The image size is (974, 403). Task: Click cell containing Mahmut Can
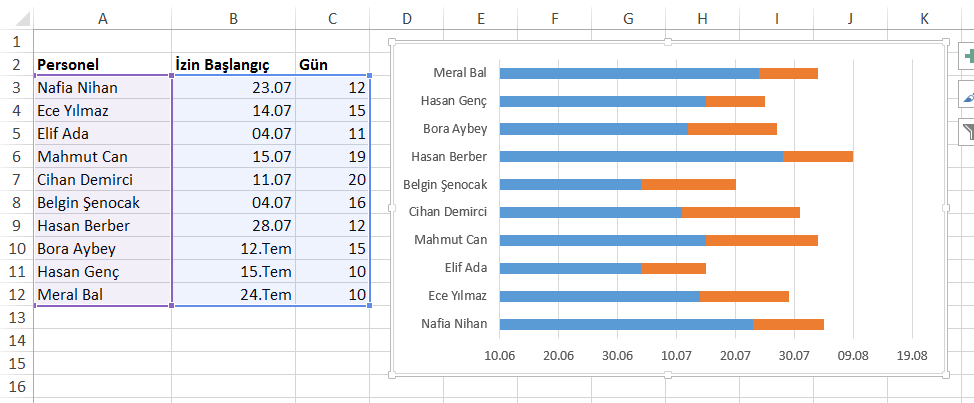[103, 157]
